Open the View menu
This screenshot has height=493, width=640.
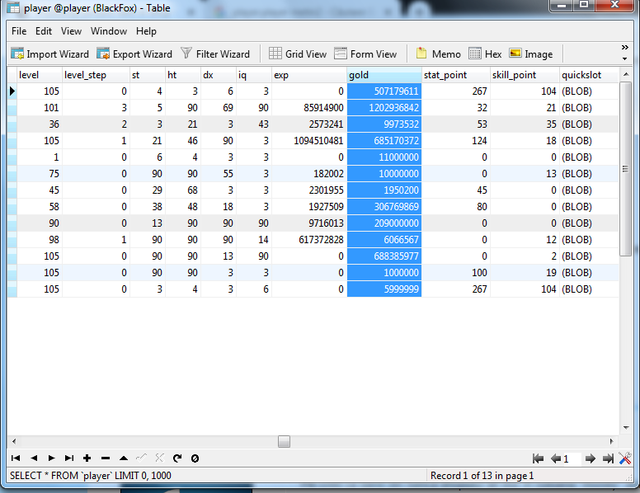(x=71, y=31)
